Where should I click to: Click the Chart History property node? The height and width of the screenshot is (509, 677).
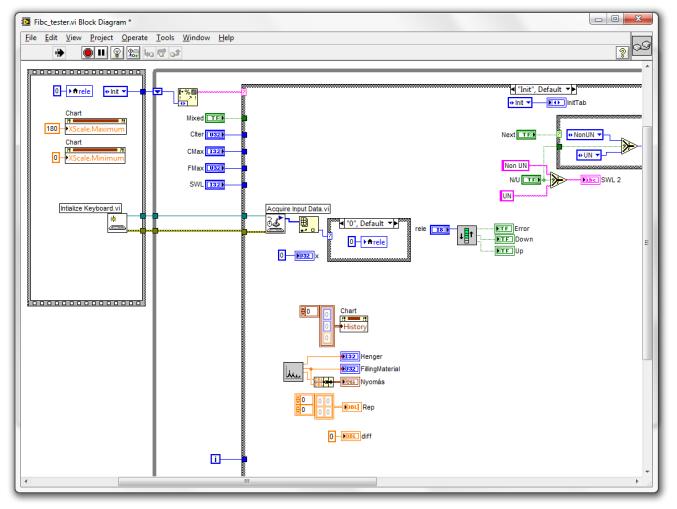354,323
